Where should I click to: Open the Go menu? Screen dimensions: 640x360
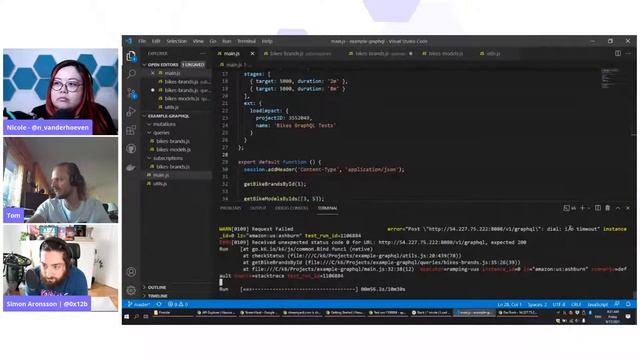coord(213,41)
